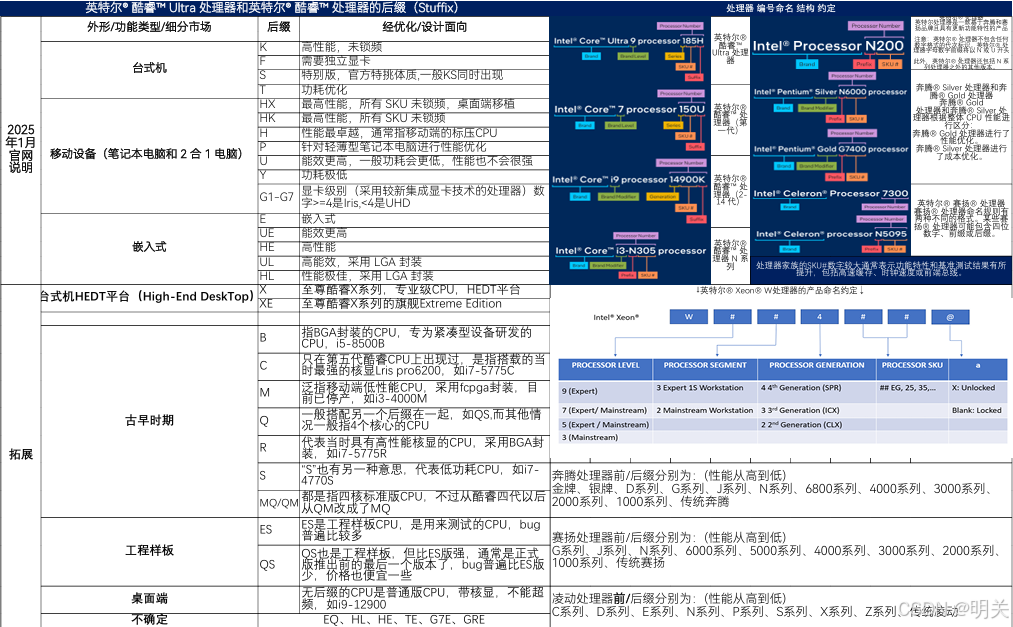The image size is (1013, 627).
Task: Click the UE suffix cell
Action: pos(278,234)
